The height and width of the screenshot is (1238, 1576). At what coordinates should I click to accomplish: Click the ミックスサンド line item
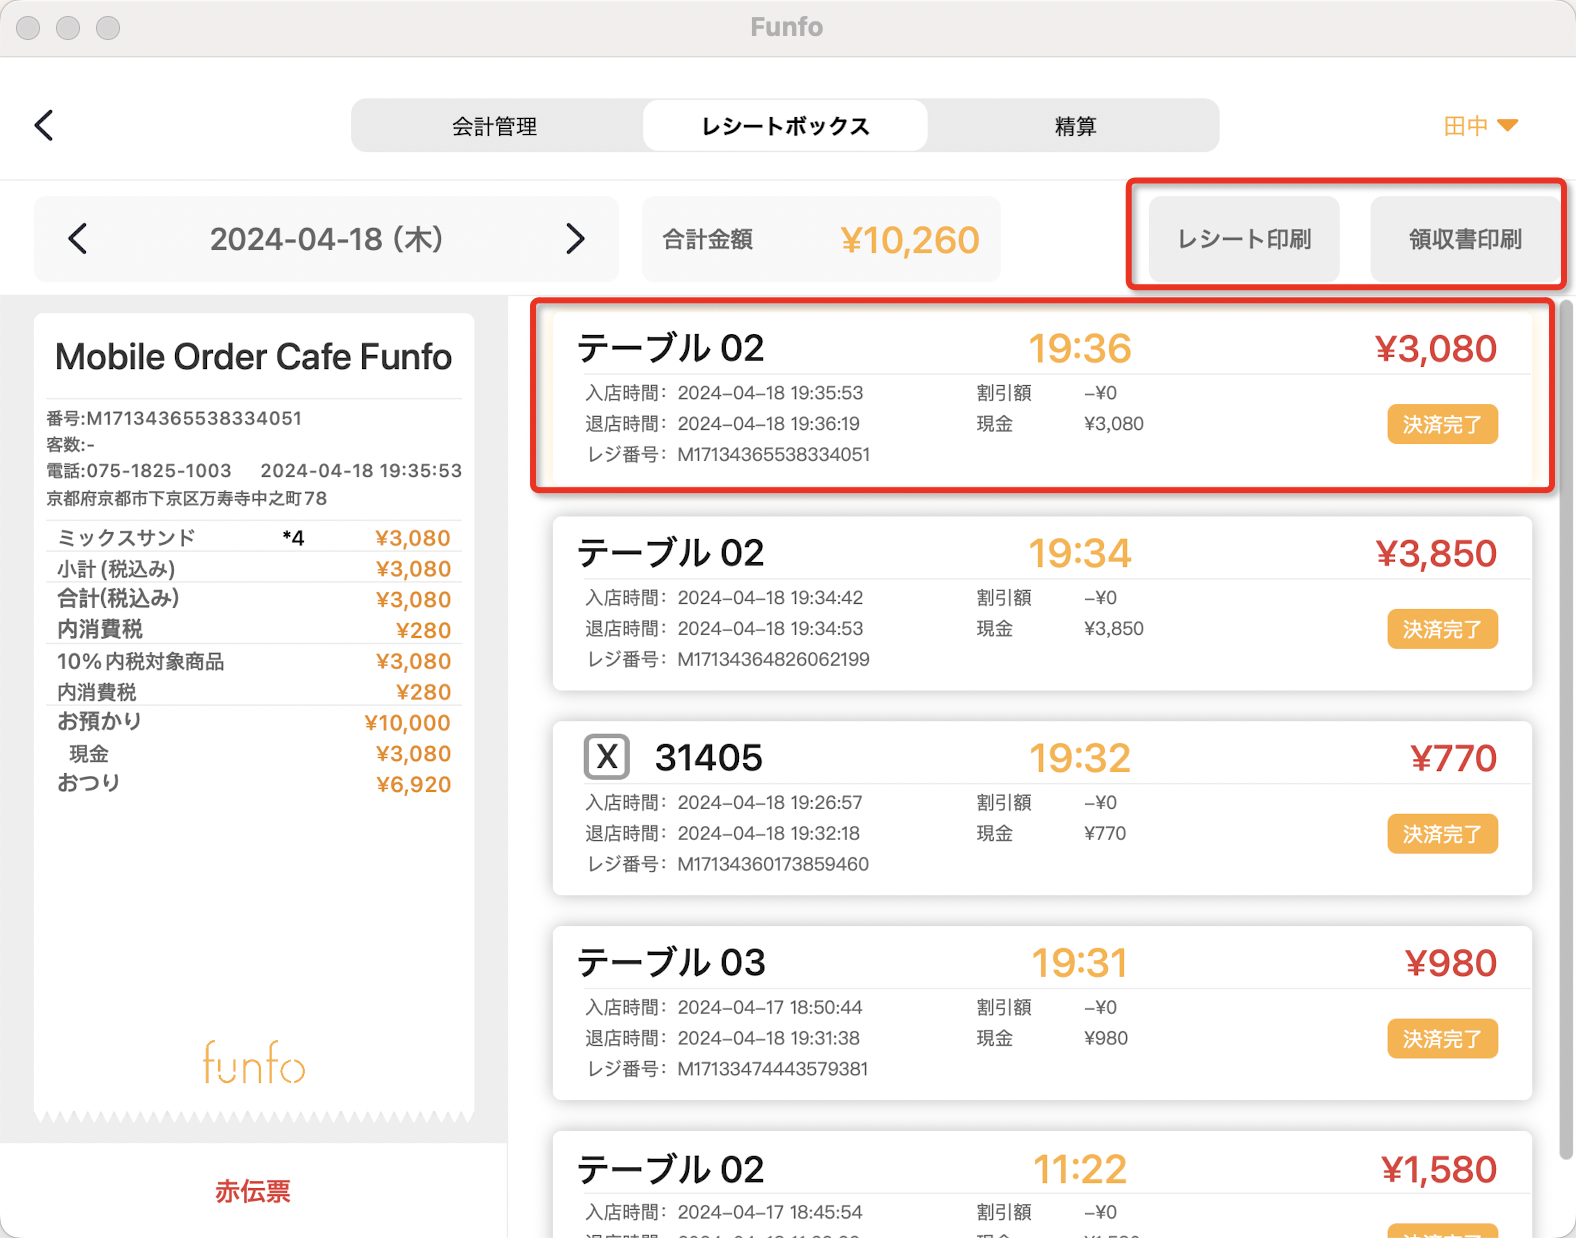tap(254, 537)
